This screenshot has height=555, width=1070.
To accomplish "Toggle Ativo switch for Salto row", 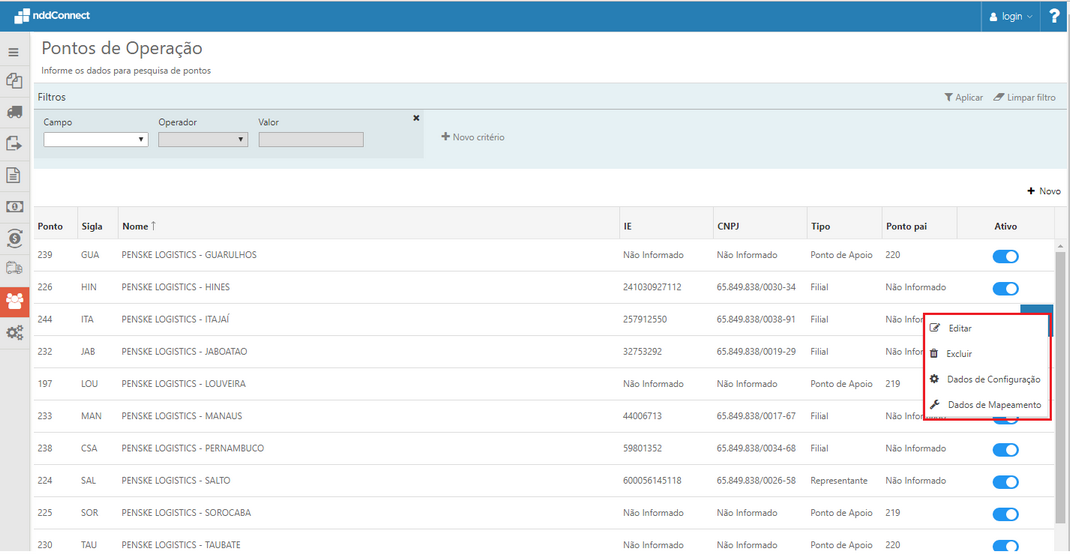I will coord(1005,482).
